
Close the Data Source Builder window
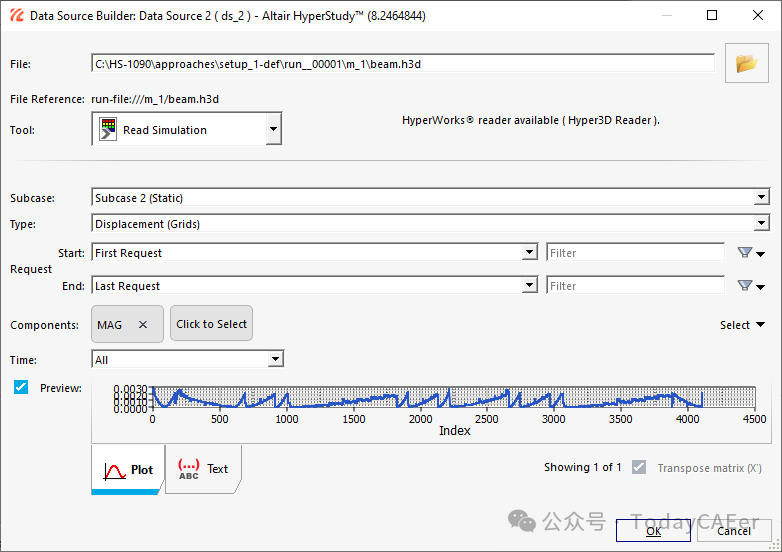coord(758,15)
